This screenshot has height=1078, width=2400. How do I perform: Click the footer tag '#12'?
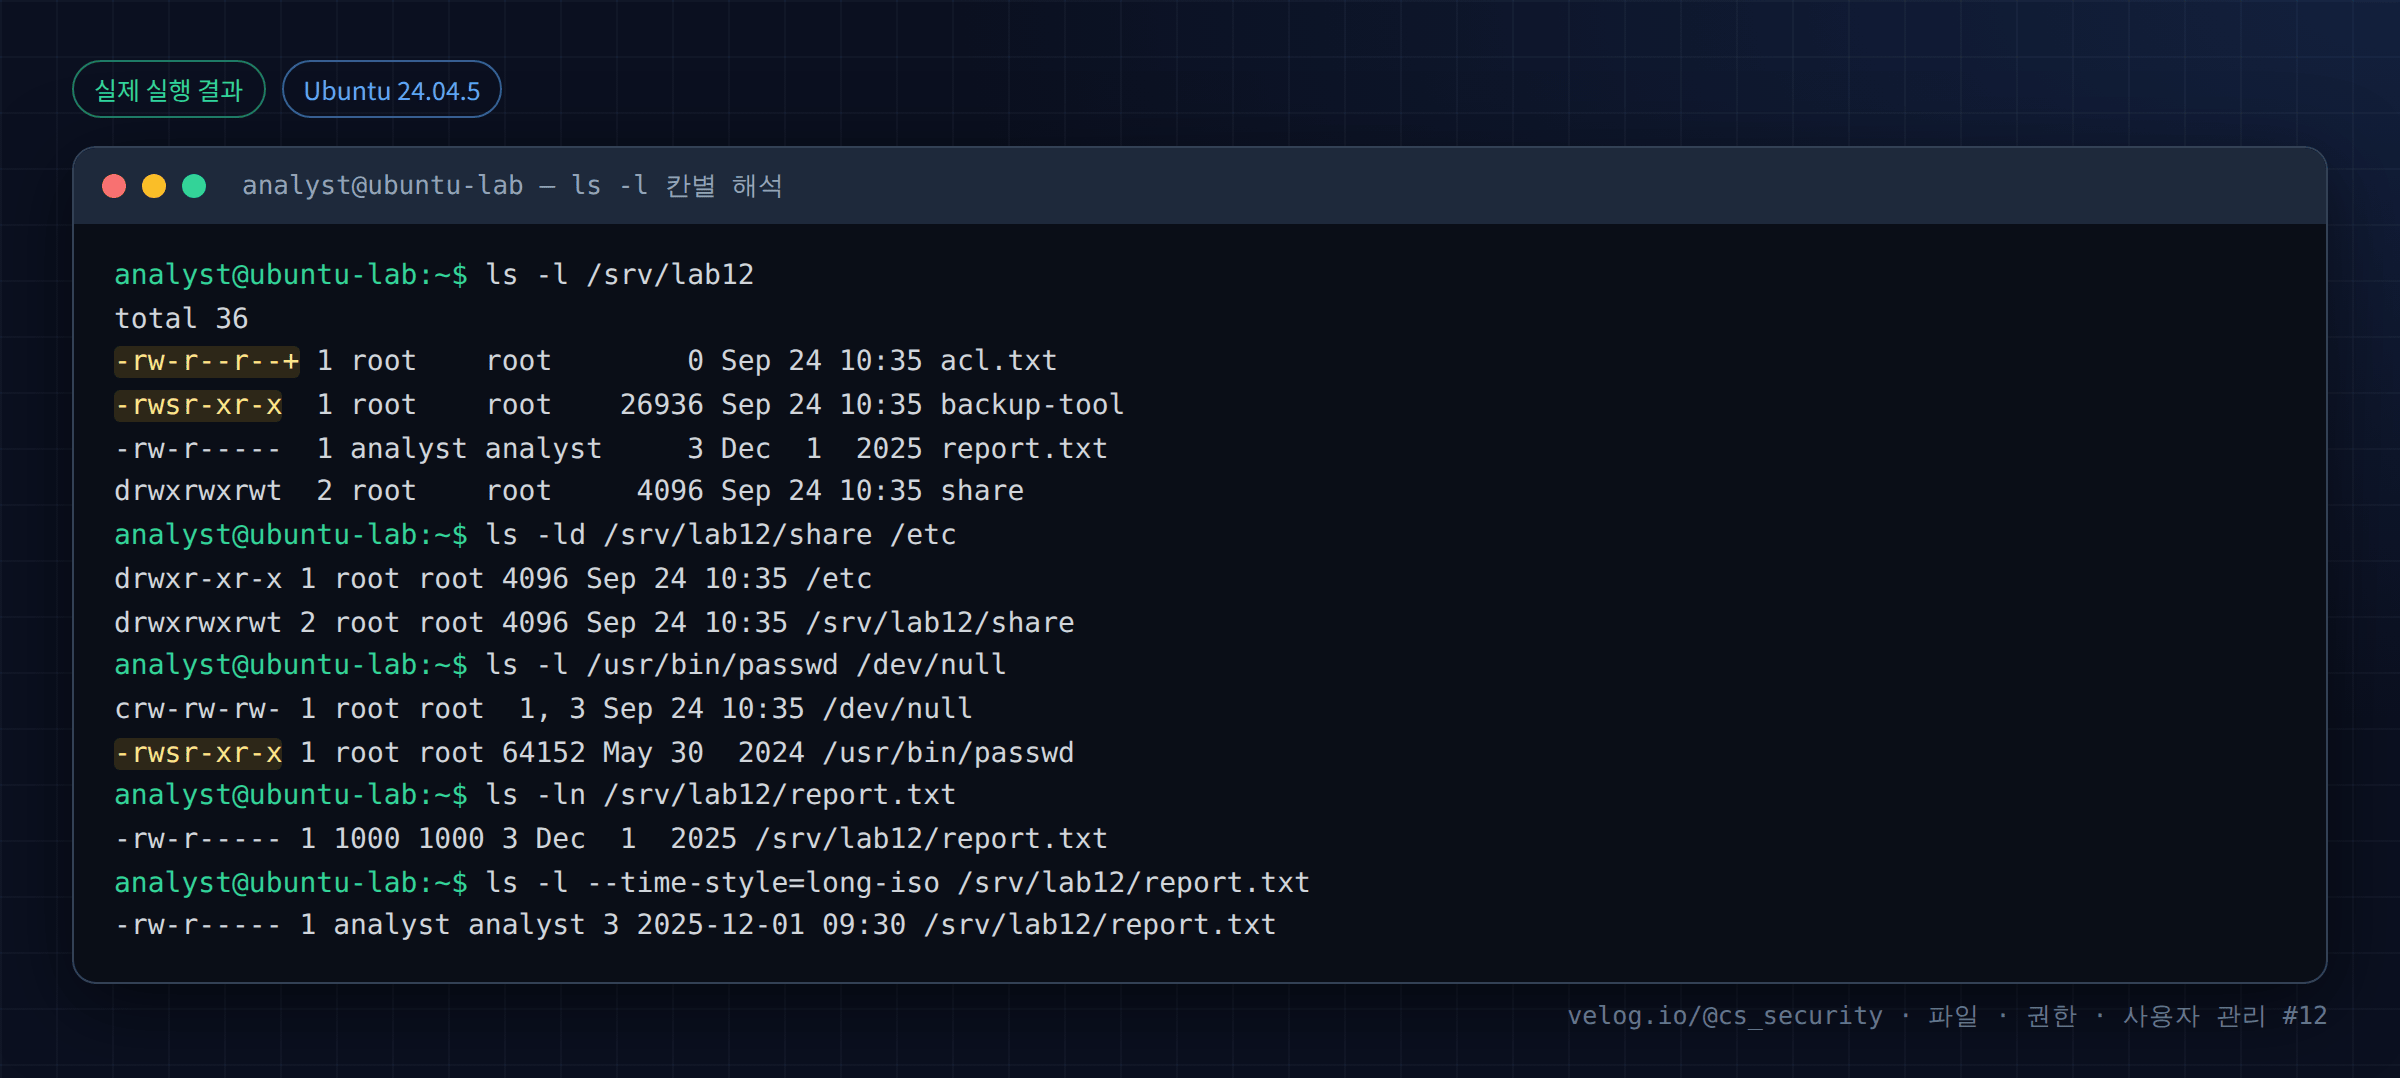[x=2305, y=1016]
